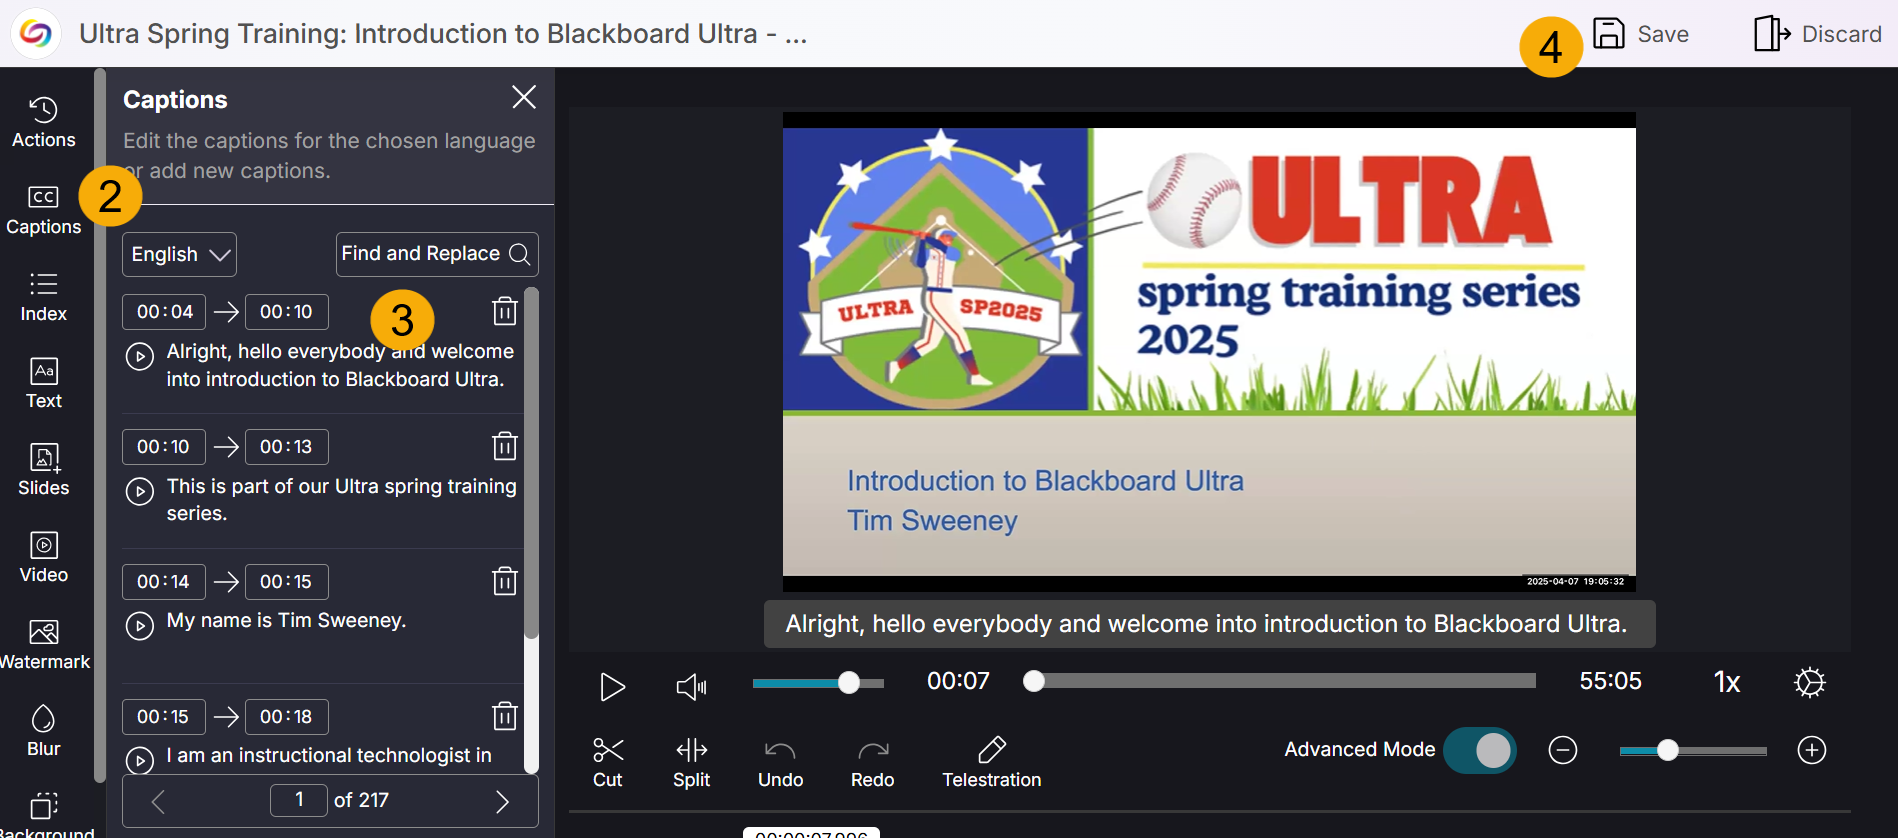This screenshot has height=838, width=1898.
Task: Open the Actions sidebar panel
Action: [x=44, y=122]
